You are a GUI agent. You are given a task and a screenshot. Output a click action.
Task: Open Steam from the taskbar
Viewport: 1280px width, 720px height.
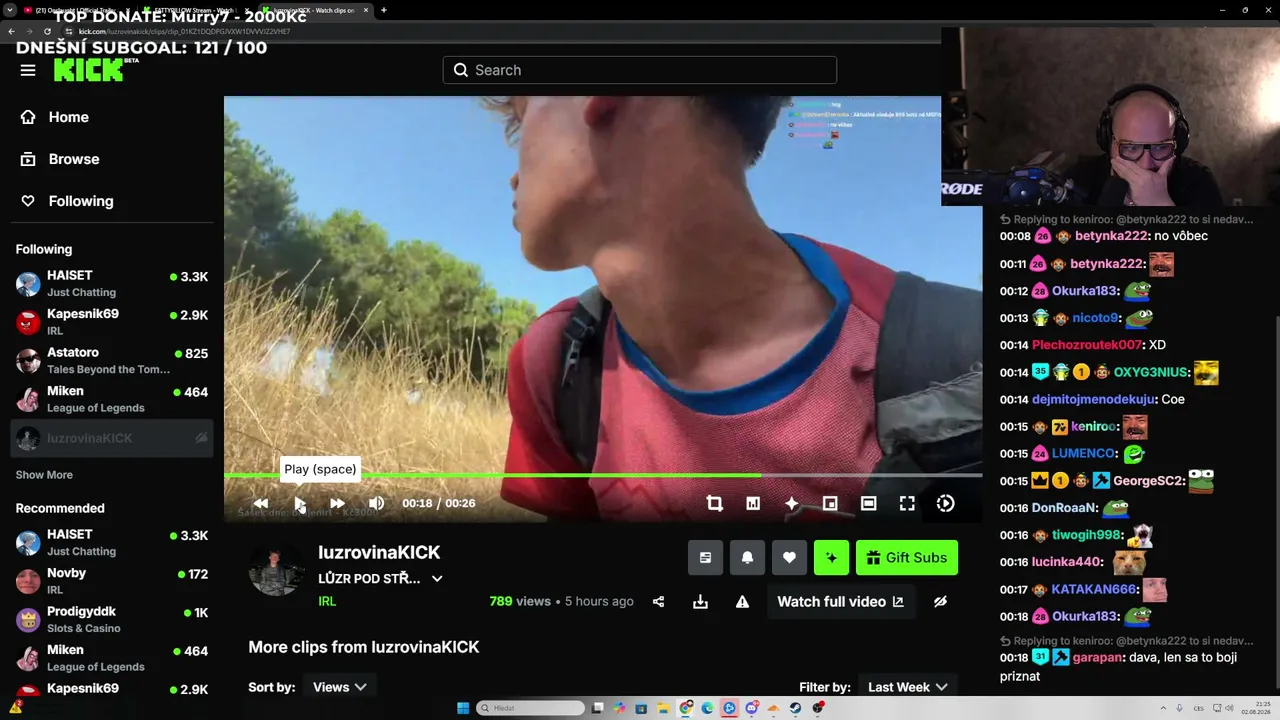795,708
